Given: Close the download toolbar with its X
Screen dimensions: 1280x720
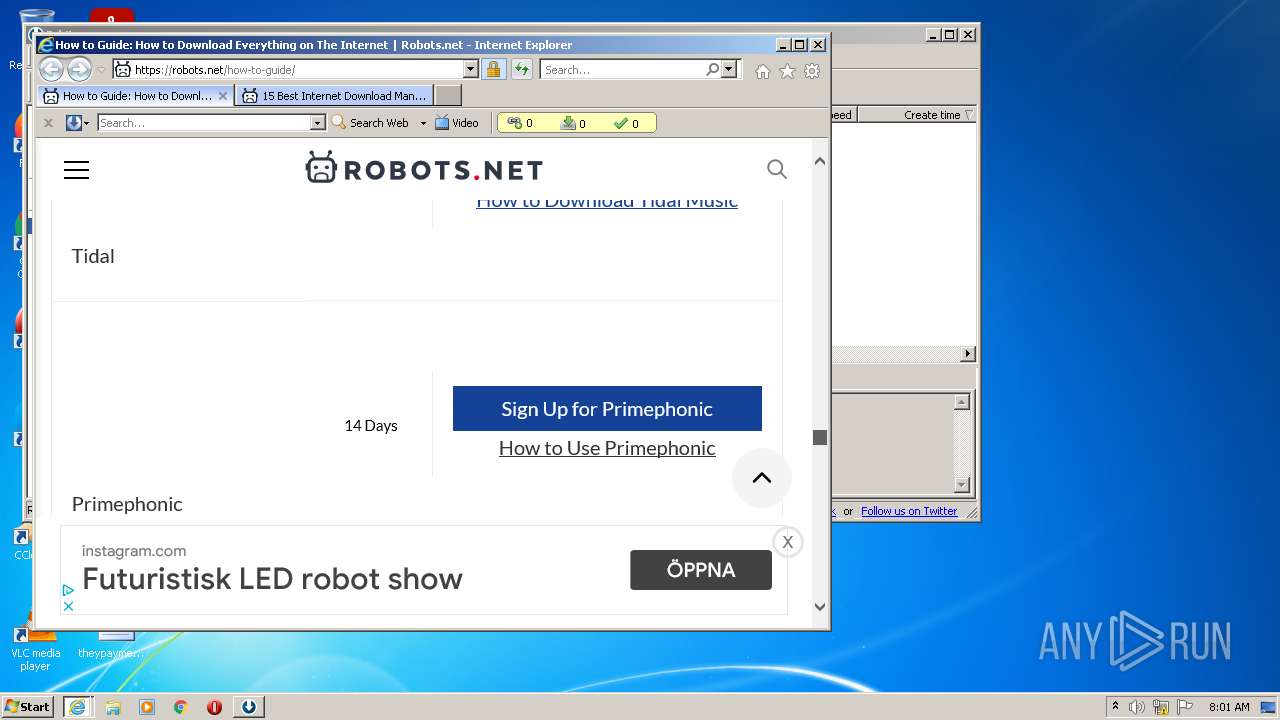Looking at the screenshot, I should coord(48,123).
